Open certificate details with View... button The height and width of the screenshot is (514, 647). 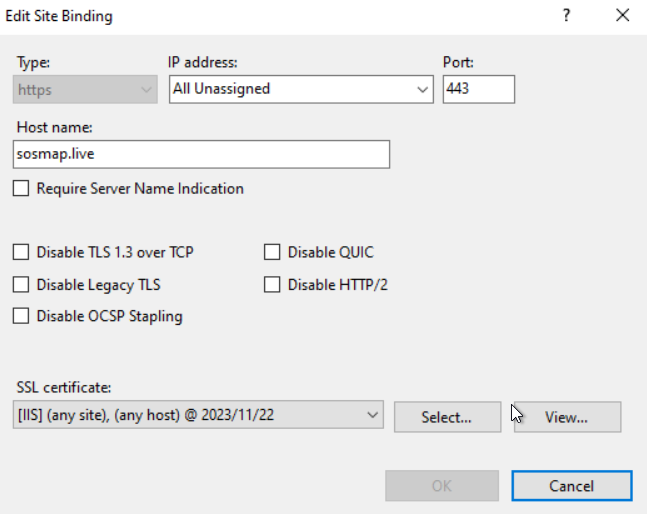pyautogui.click(x=567, y=417)
